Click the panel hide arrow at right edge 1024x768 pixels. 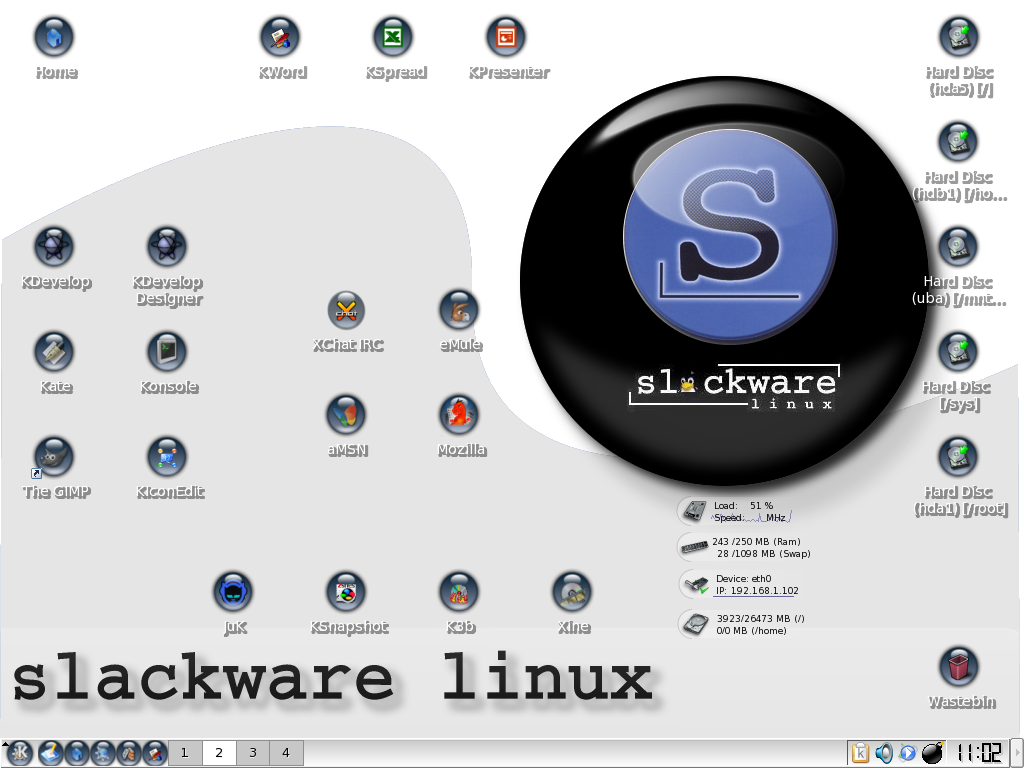1017,753
